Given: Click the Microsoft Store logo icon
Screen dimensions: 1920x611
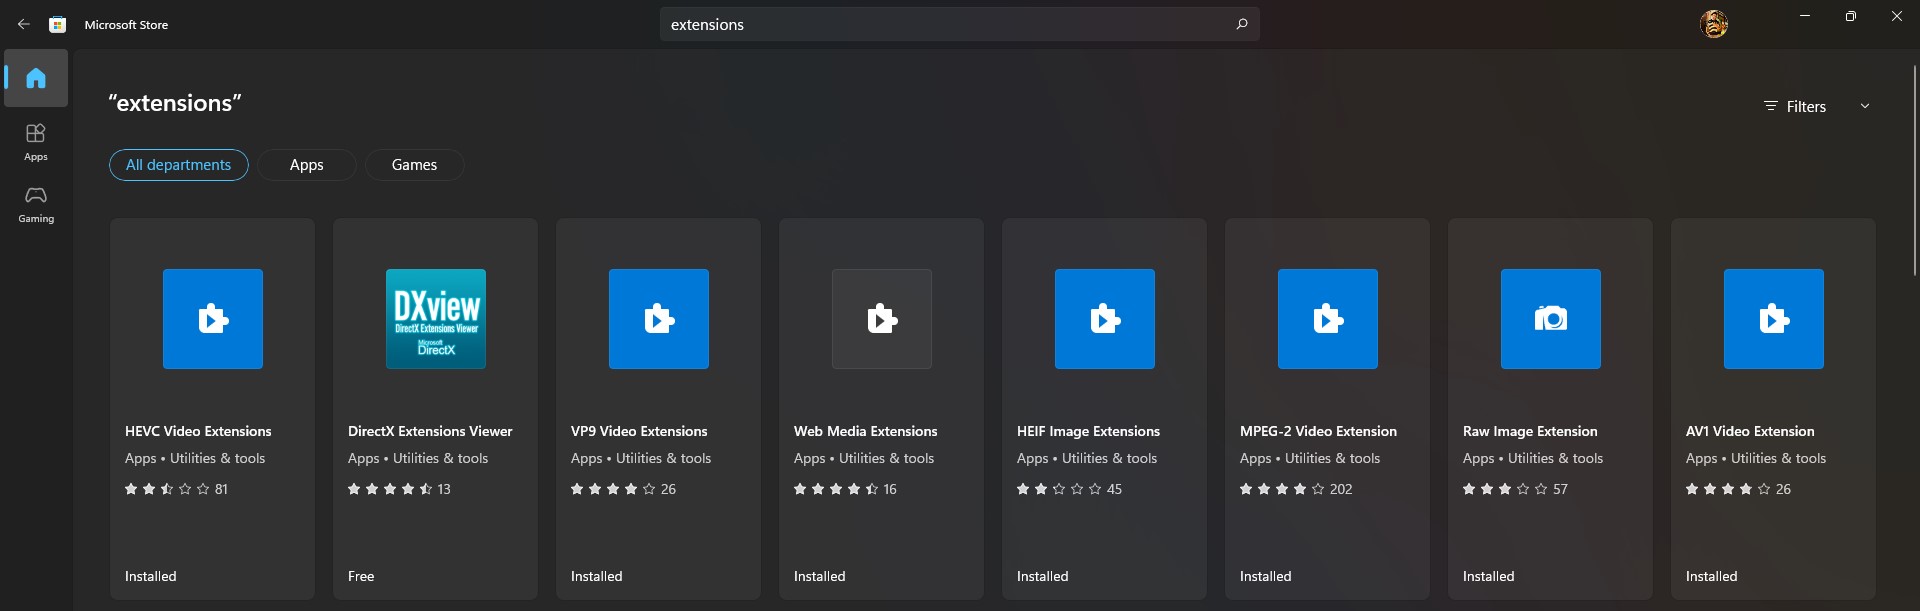Looking at the screenshot, I should pyautogui.click(x=58, y=24).
